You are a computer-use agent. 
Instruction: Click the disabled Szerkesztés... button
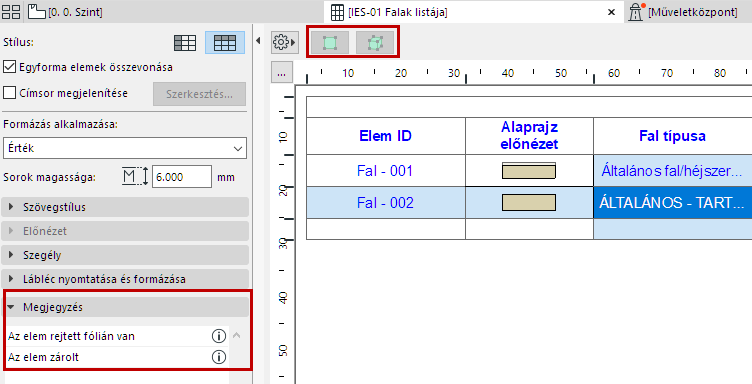pos(200,94)
